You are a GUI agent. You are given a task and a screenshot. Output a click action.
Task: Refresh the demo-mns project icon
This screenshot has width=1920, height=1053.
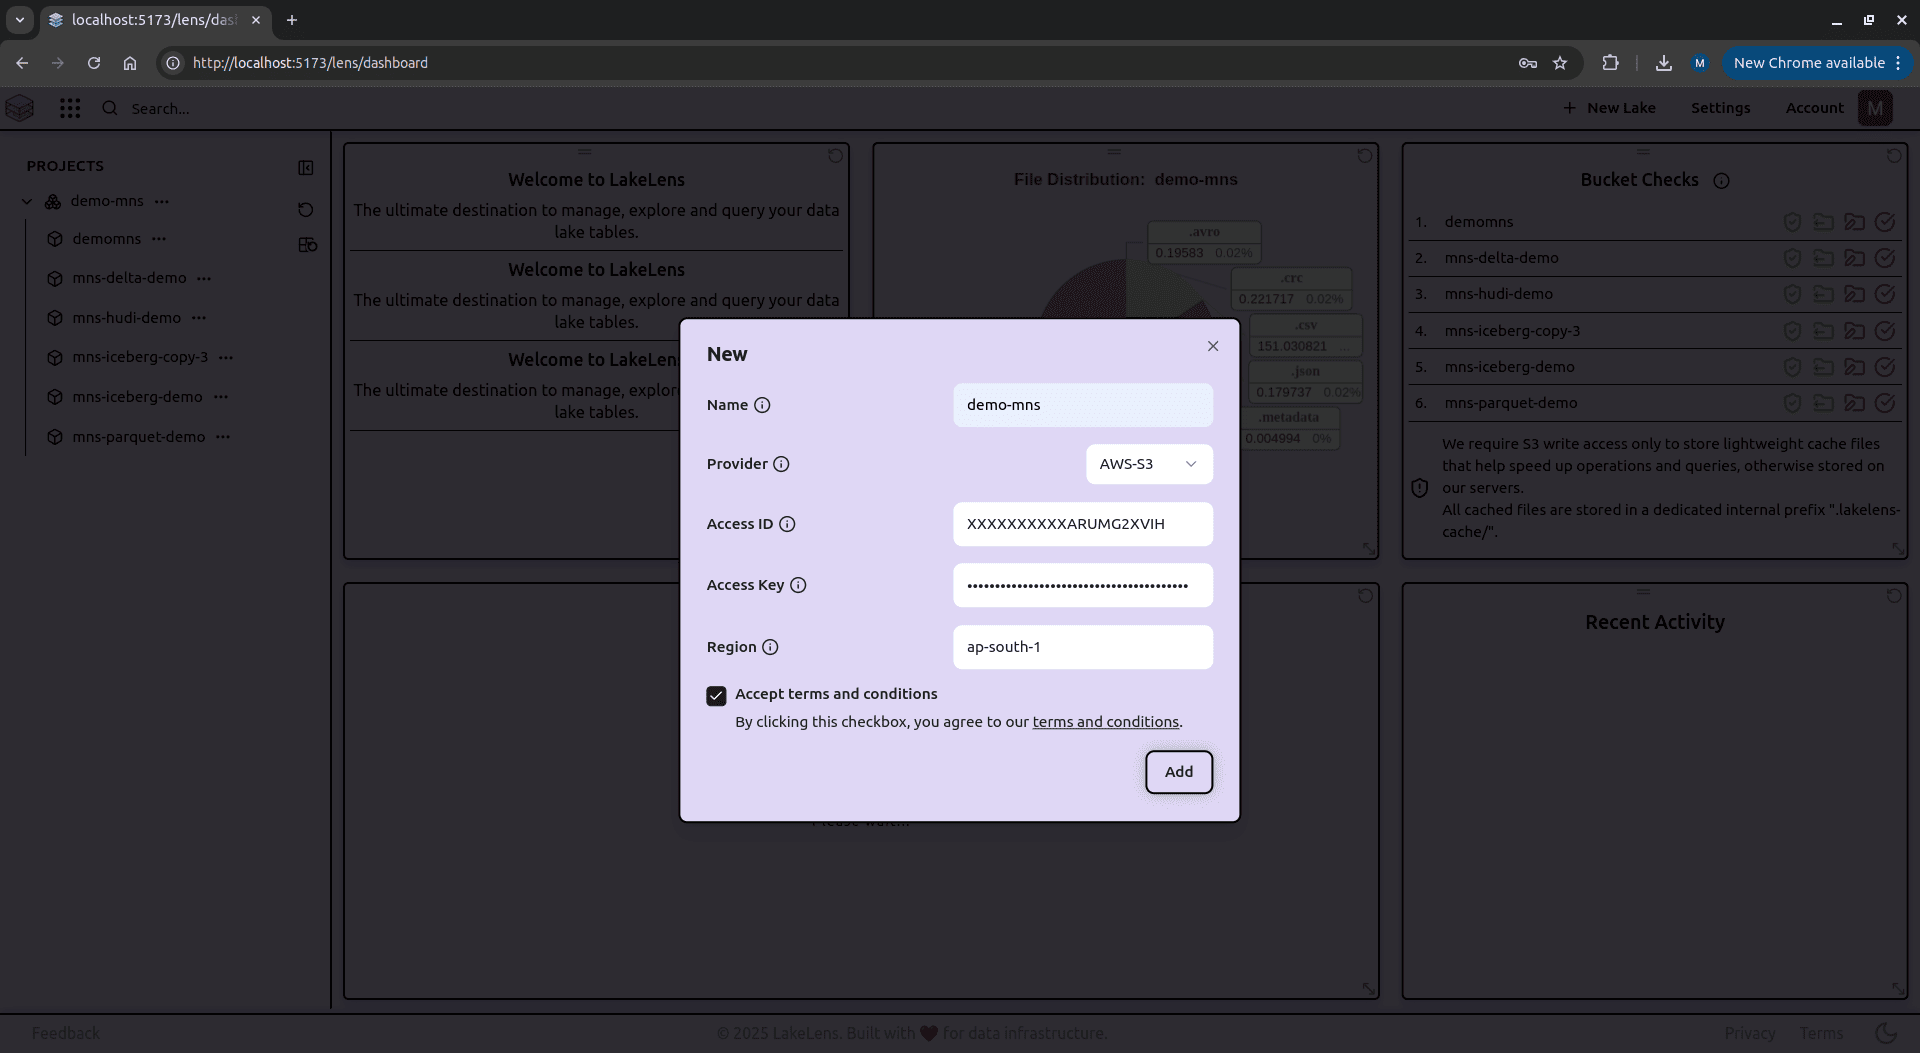306,209
